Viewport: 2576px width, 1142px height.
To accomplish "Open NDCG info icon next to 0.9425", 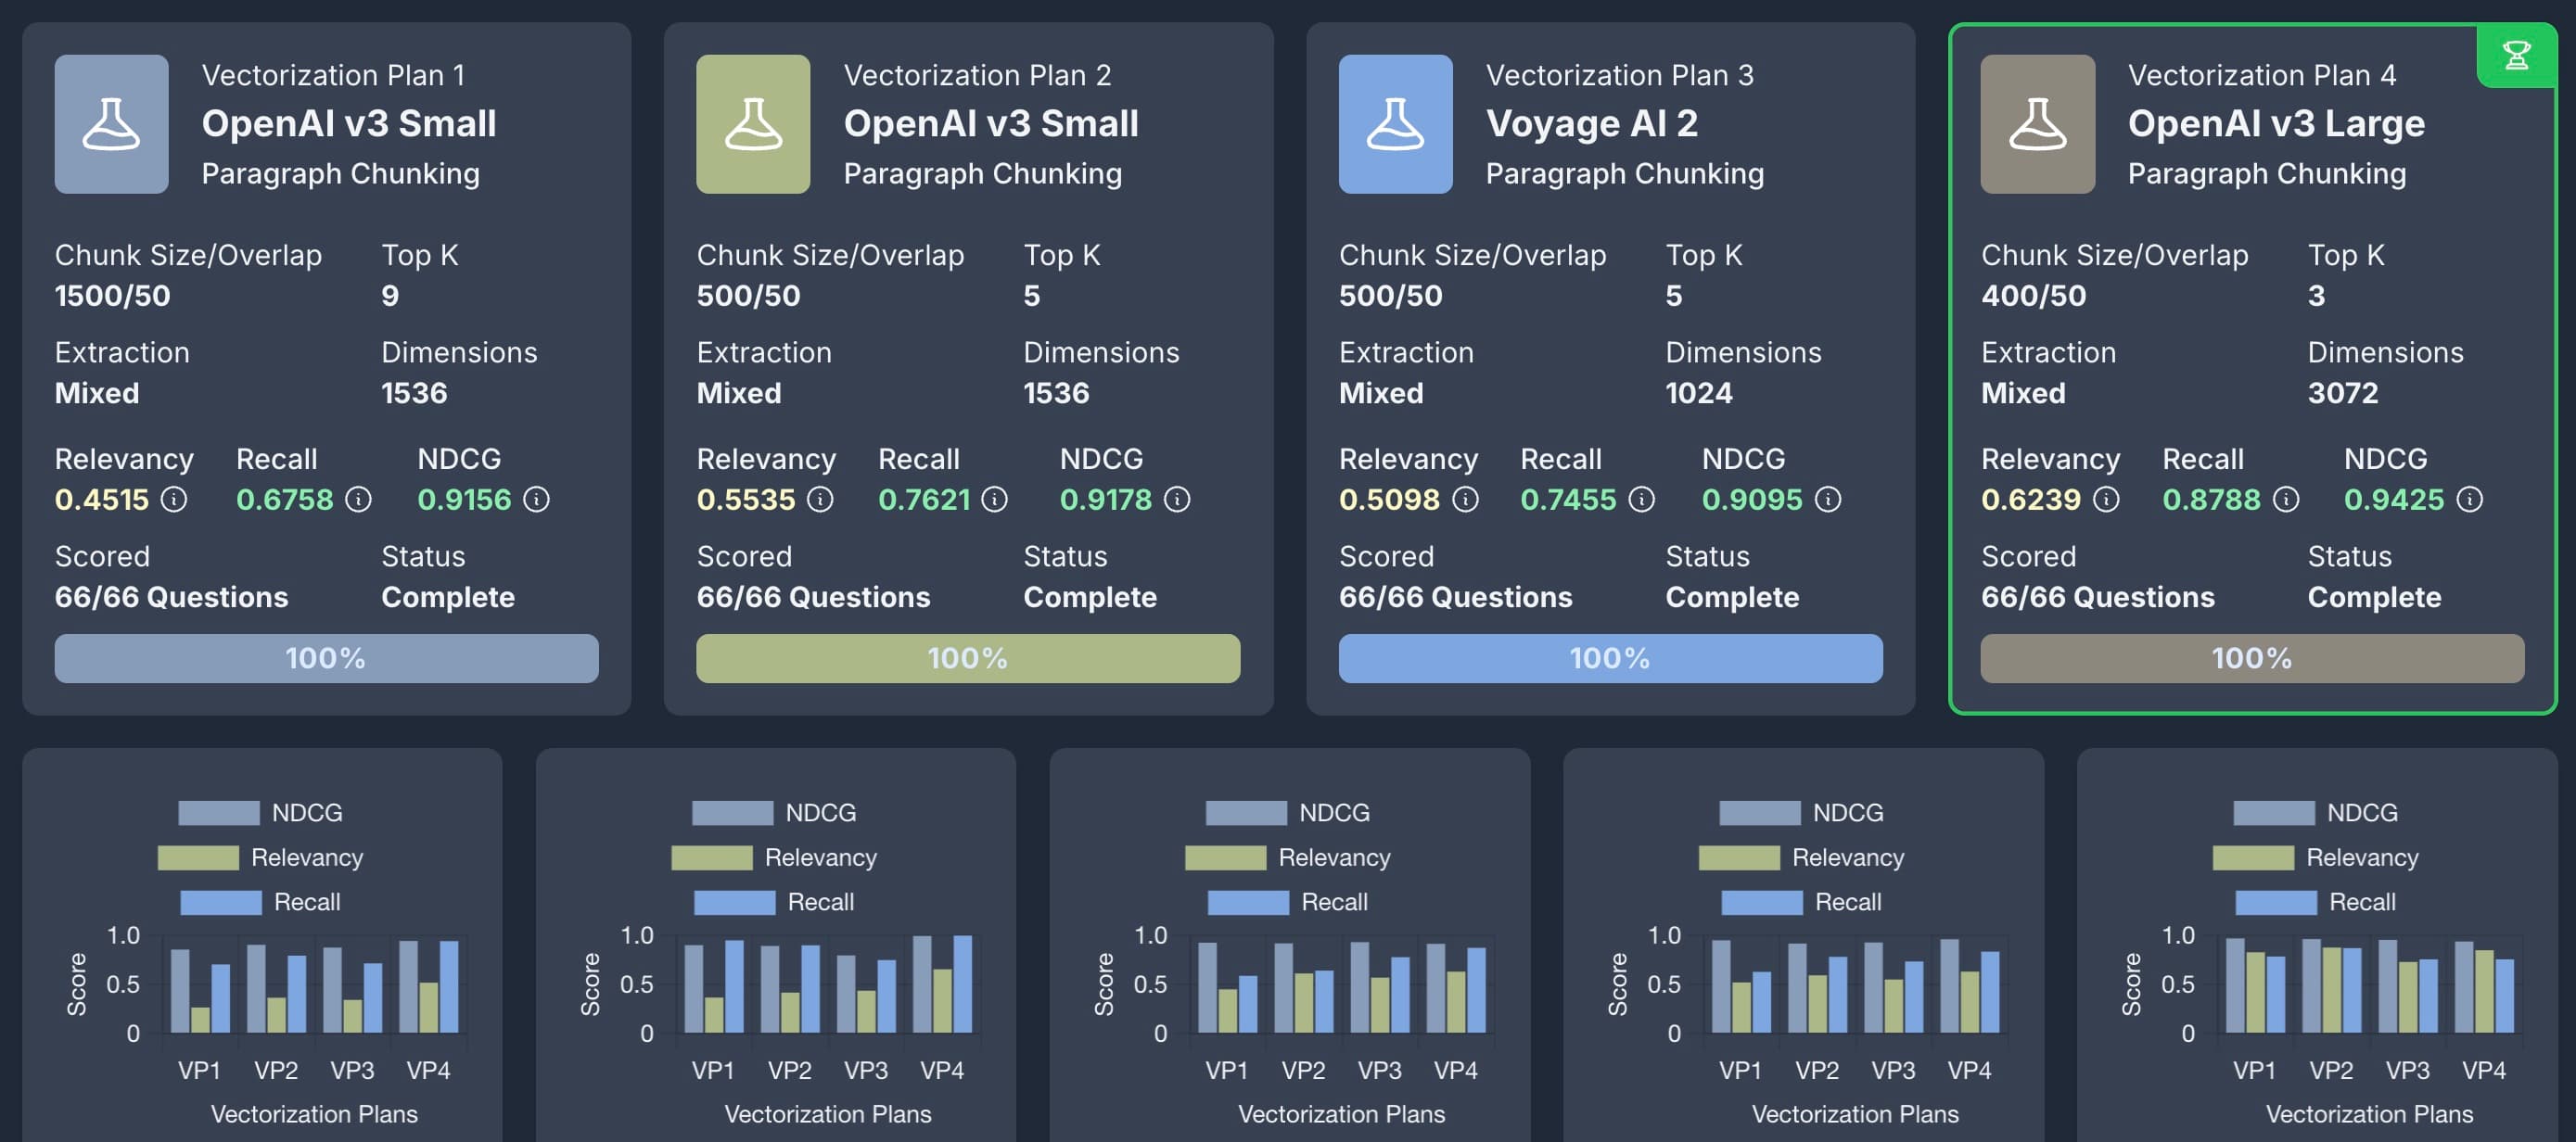I will tap(2470, 499).
